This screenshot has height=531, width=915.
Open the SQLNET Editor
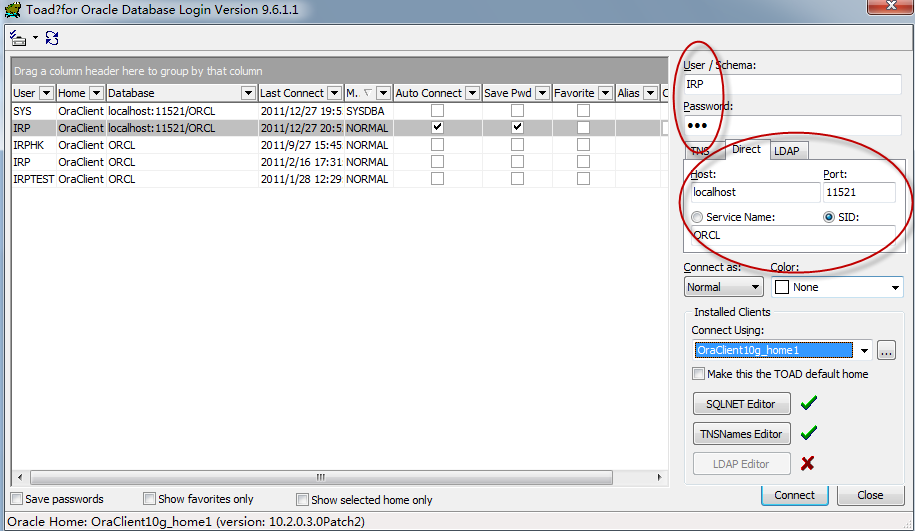point(741,404)
